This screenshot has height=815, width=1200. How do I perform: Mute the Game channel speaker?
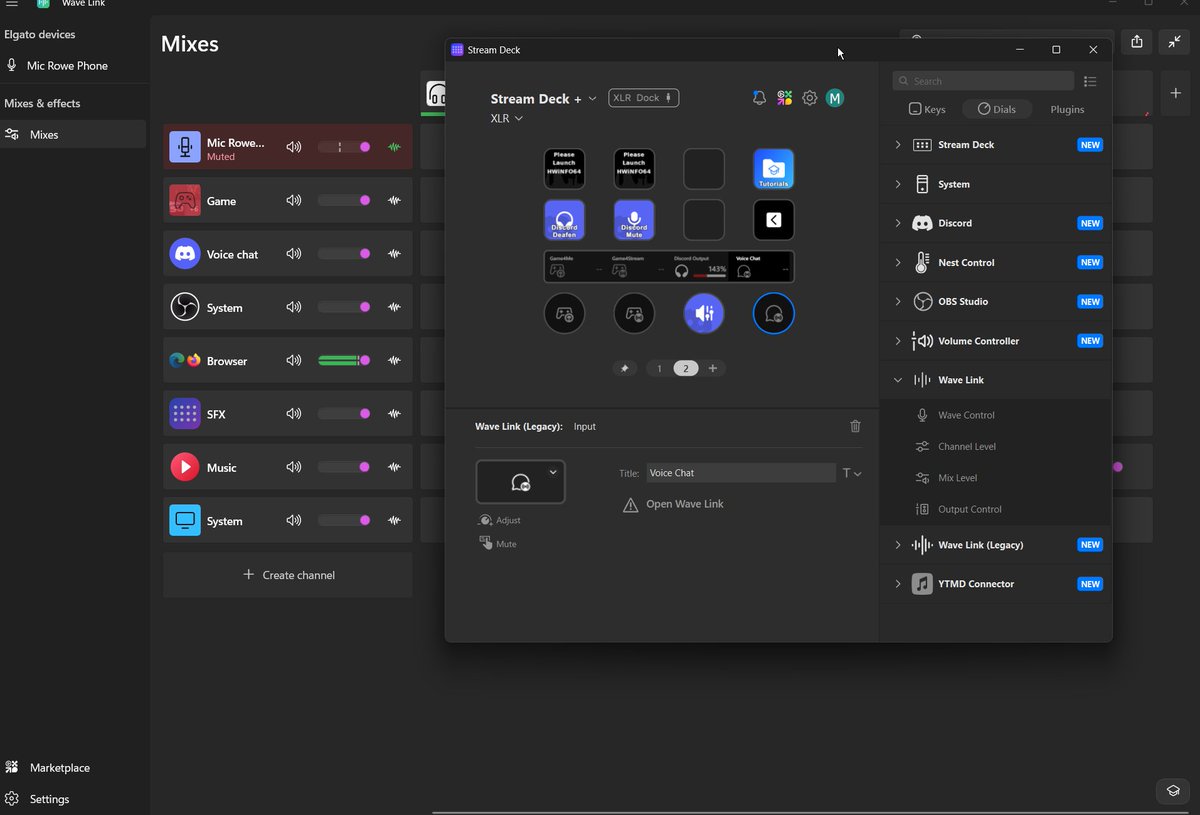tap(294, 201)
